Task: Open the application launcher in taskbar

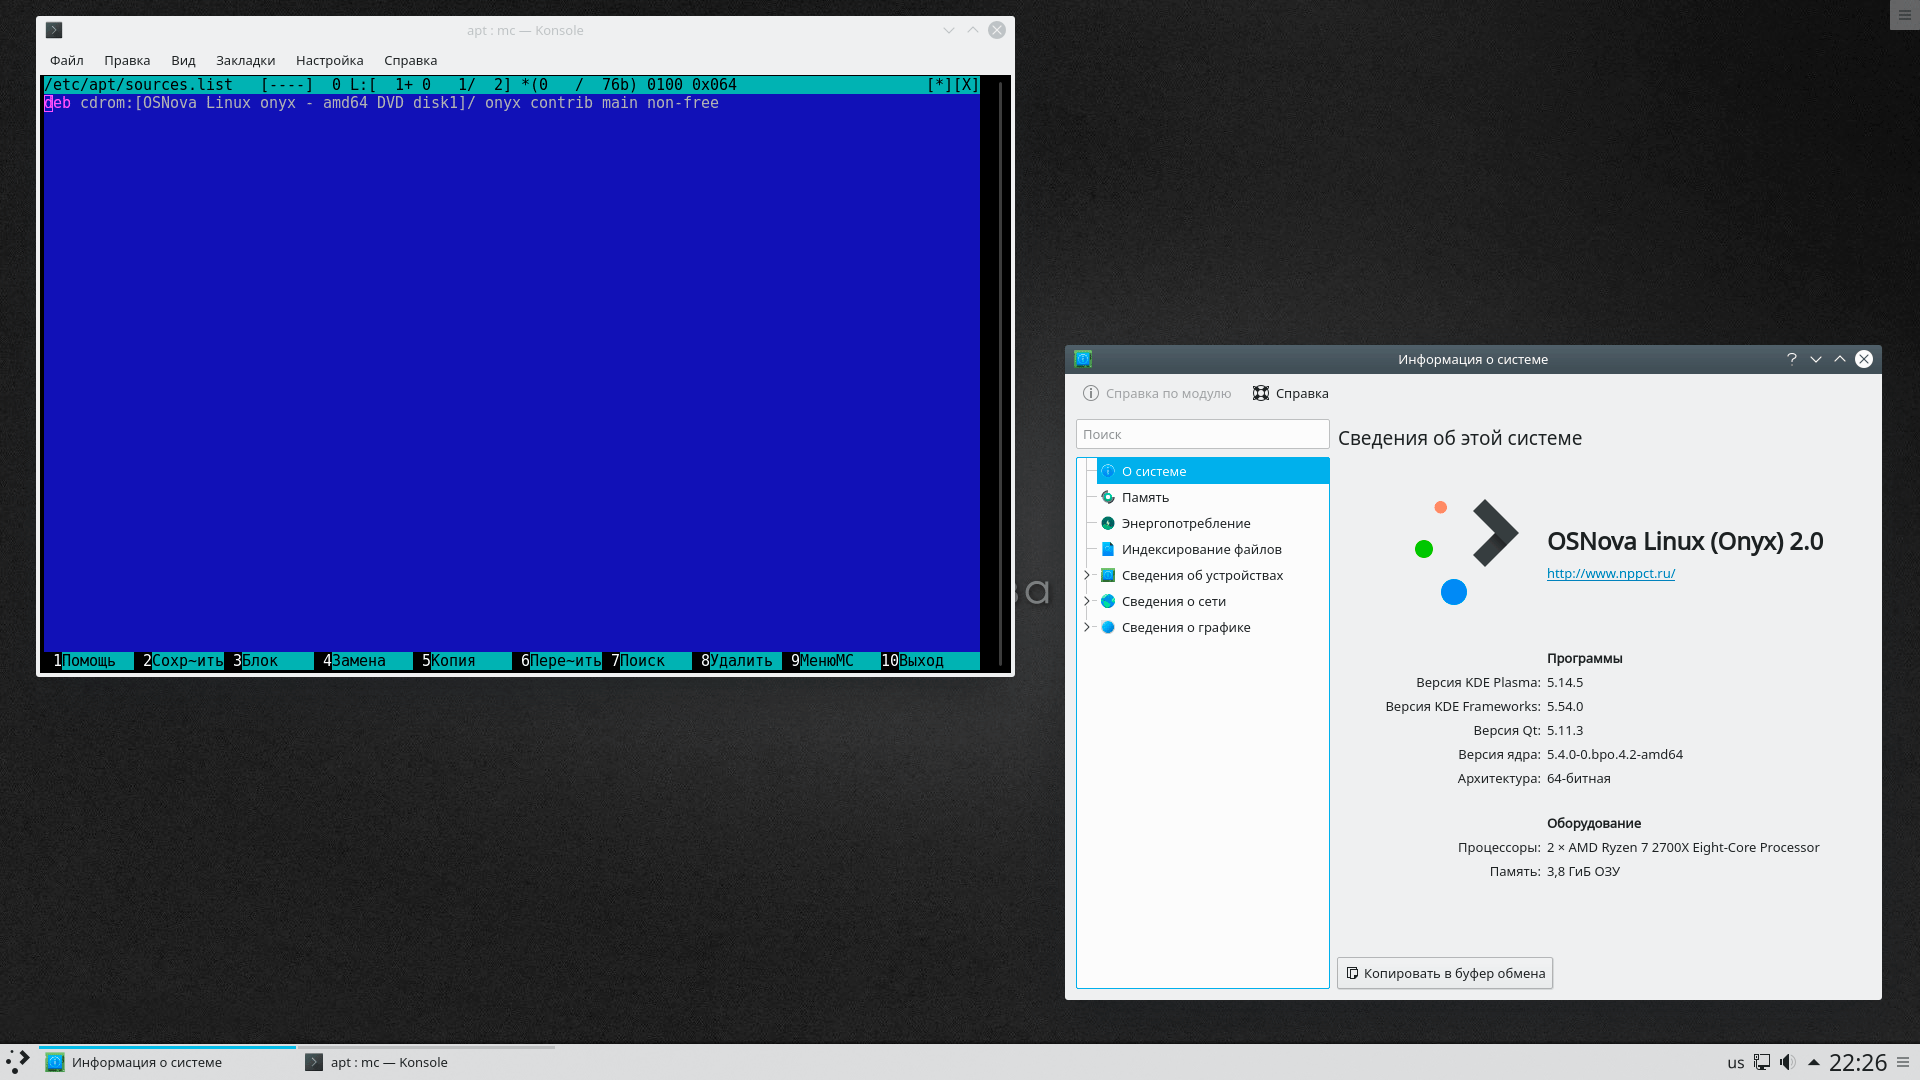Action: click(18, 1062)
